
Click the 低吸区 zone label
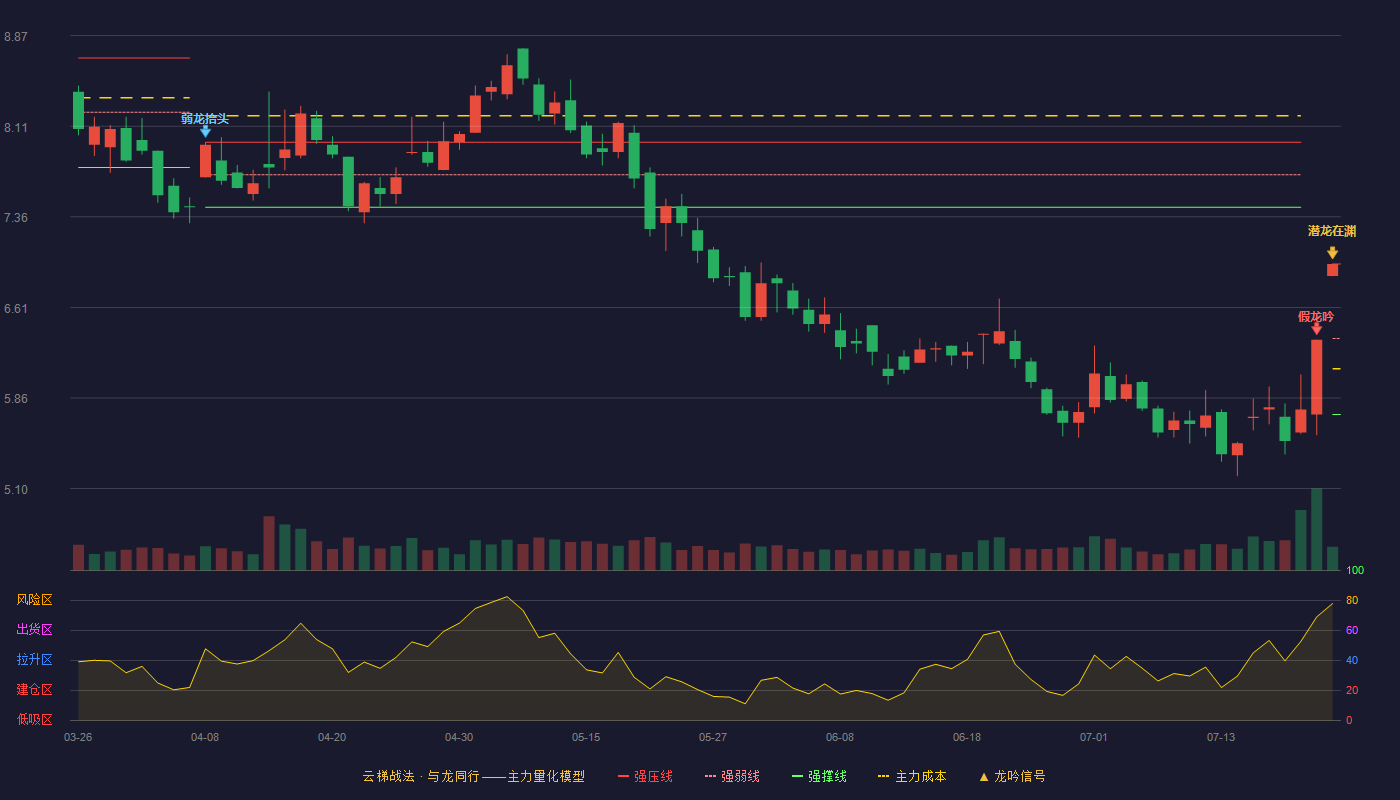[34, 718]
